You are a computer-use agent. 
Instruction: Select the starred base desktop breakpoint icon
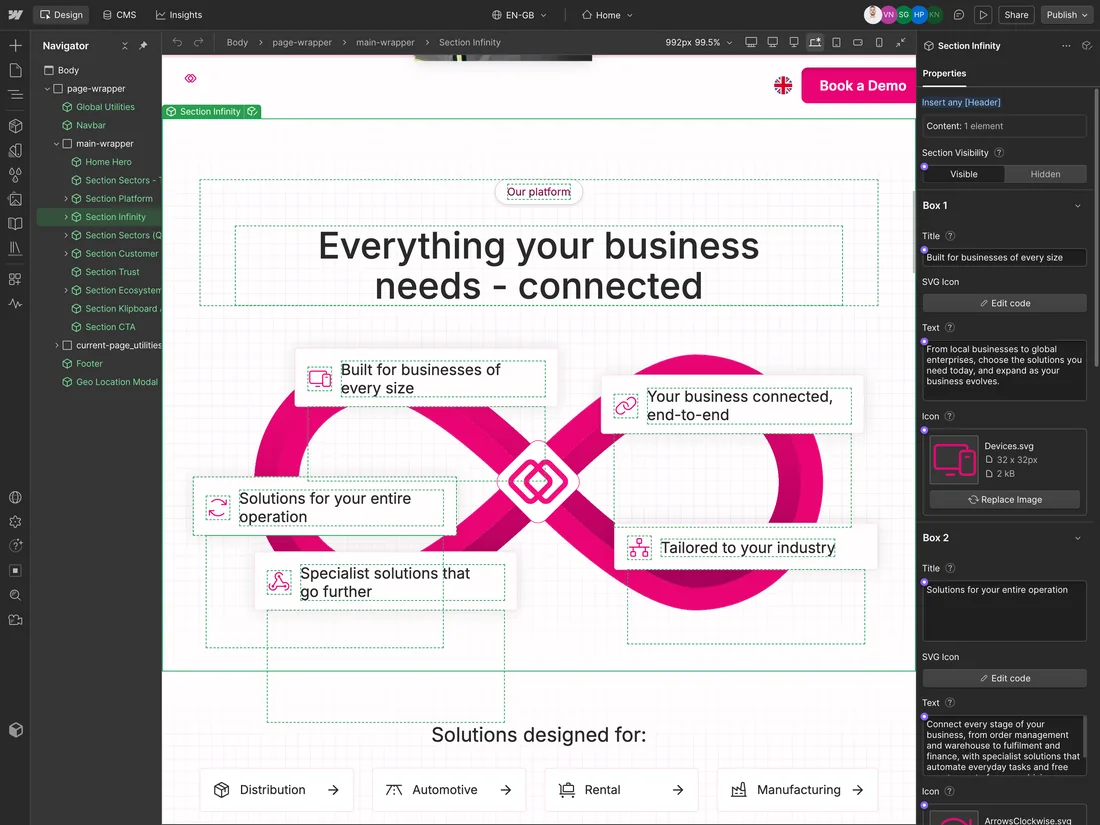(x=814, y=42)
